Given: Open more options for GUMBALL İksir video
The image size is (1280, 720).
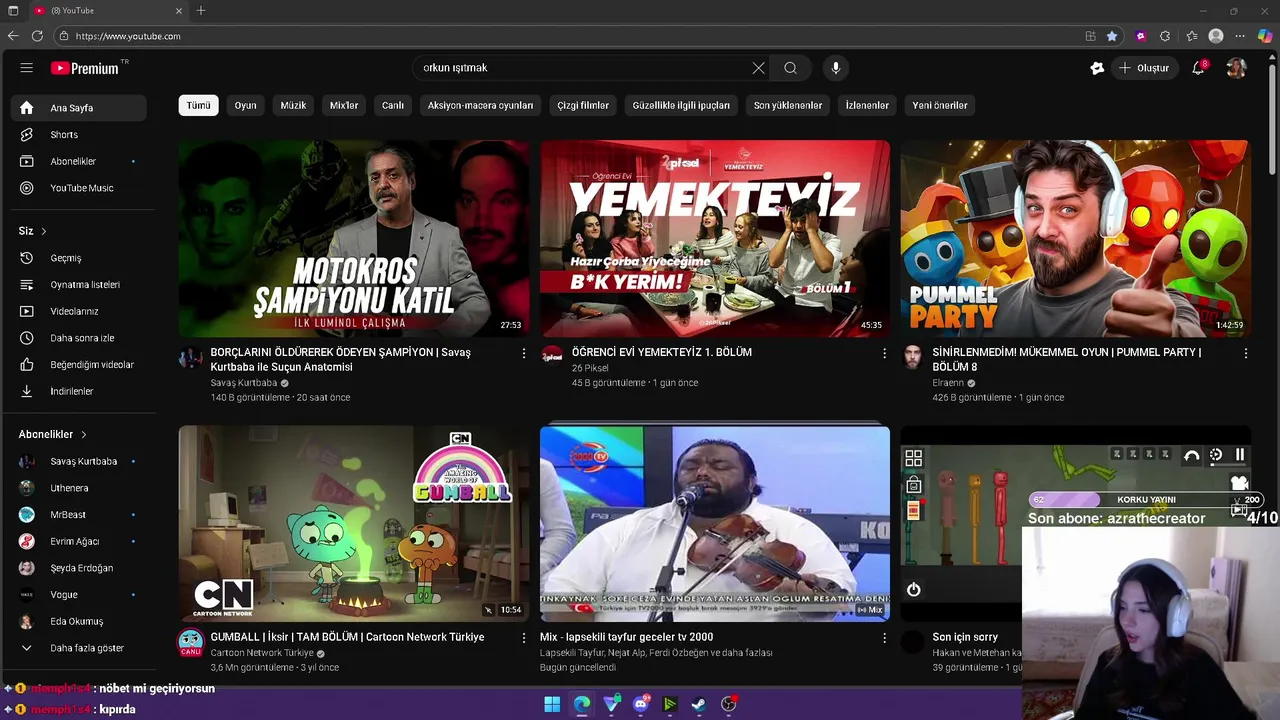Looking at the screenshot, I should tap(523, 637).
